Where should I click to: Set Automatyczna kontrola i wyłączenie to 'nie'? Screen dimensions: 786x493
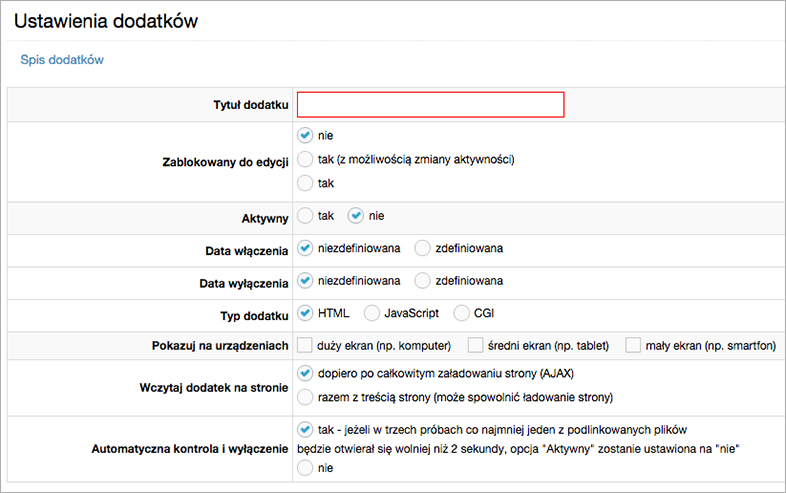[306, 467]
